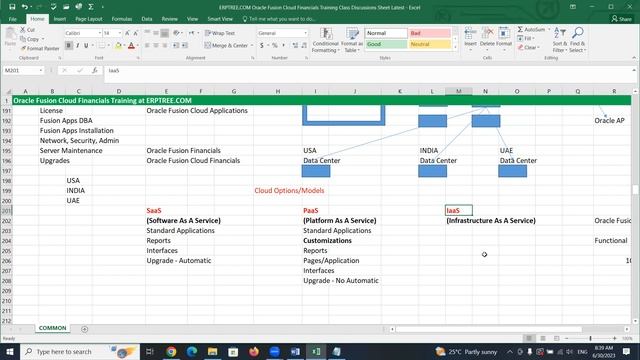
Task: Save the workbook from Quick Access toolbar
Action: coord(12,7)
